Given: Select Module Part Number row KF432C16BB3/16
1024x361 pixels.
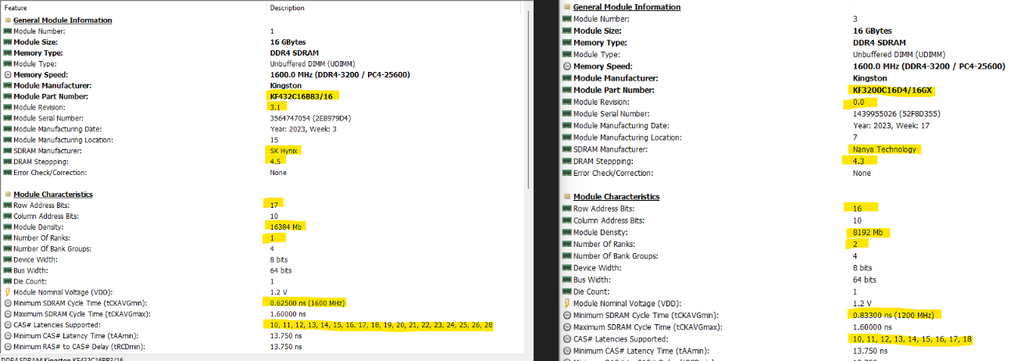Looking at the screenshot, I should pyautogui.click(x=263, y=97).
